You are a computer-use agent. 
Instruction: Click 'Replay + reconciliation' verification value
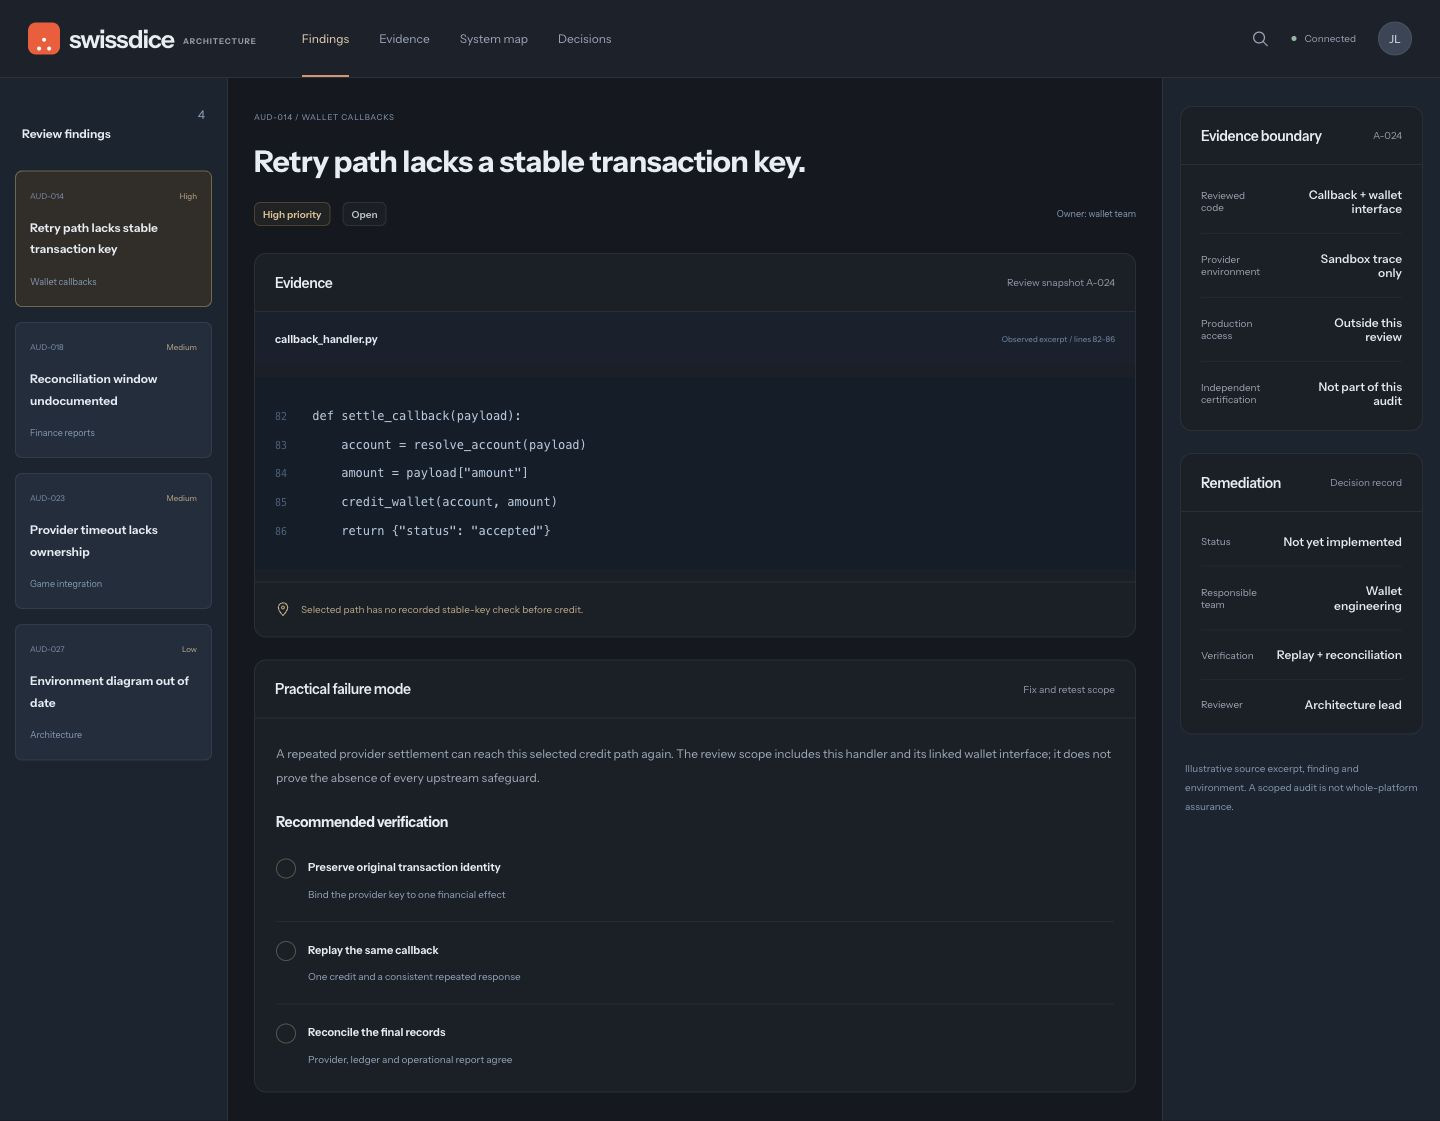pos(1339,655)
